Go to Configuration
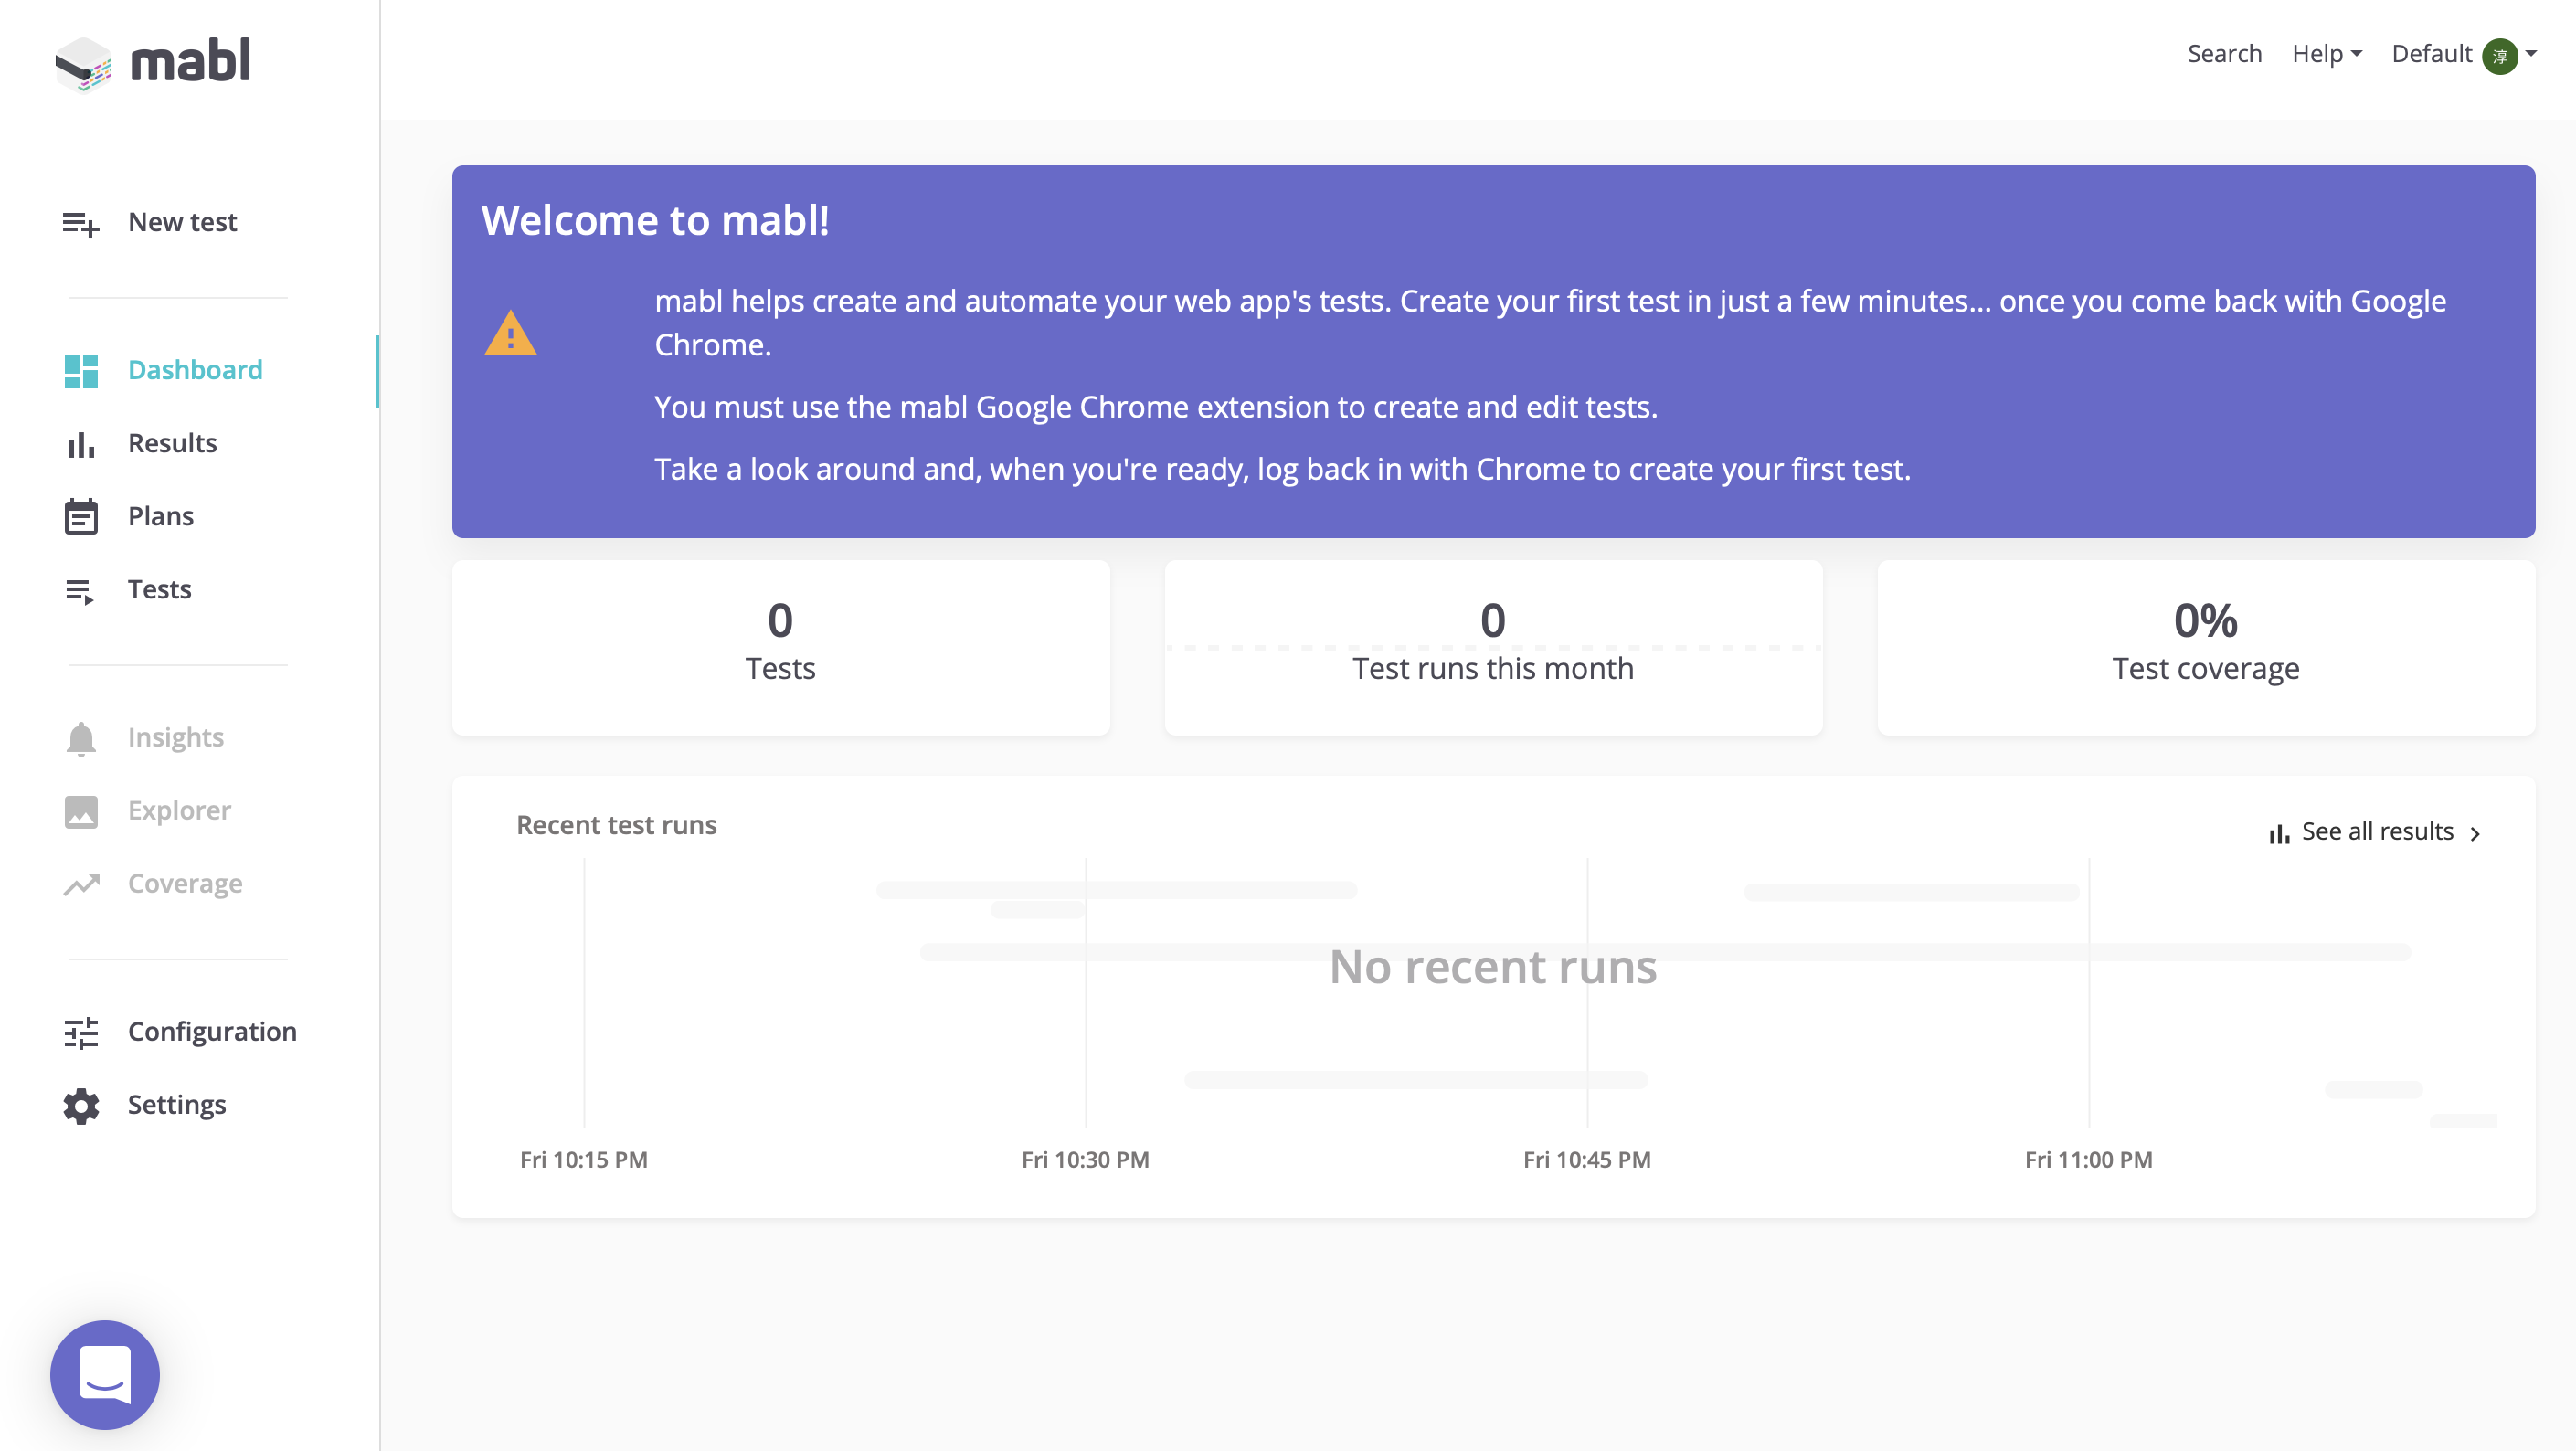2576x1451 pixels. 212,1031
